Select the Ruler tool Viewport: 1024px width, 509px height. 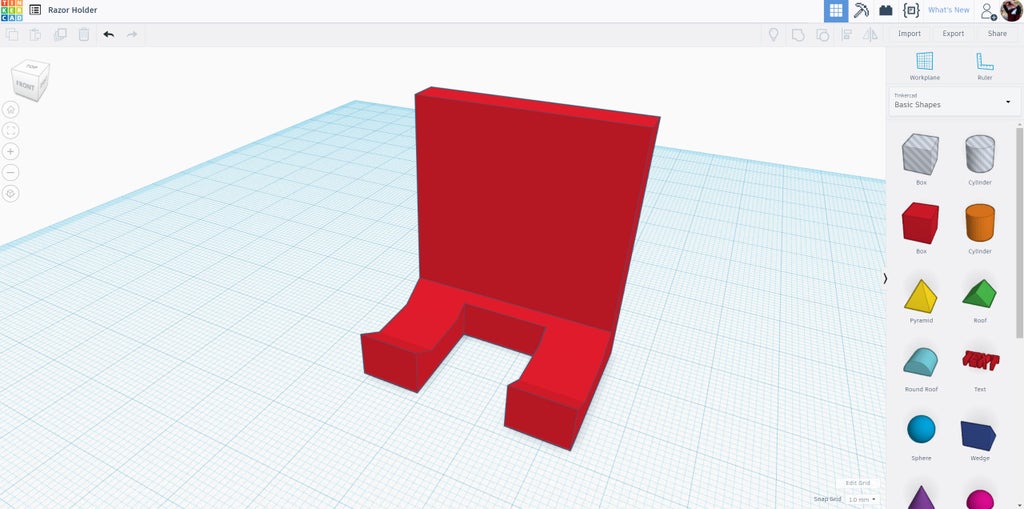[984, 66]
